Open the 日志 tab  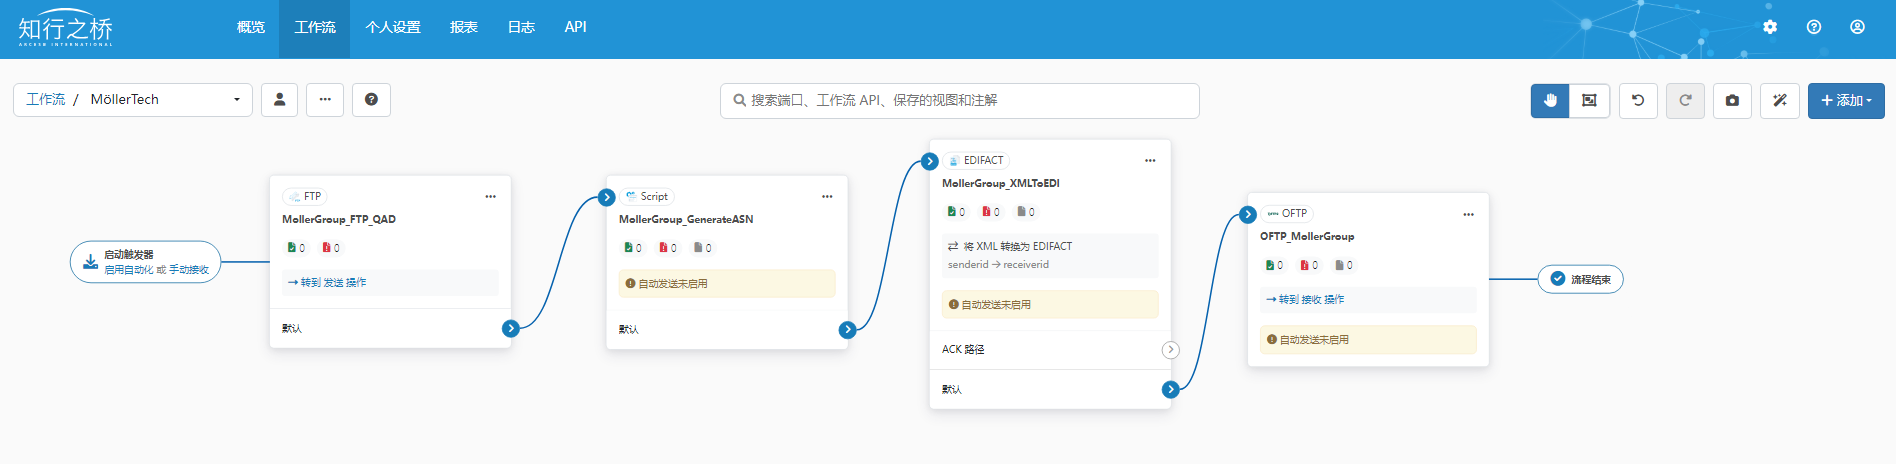(521, 28)
